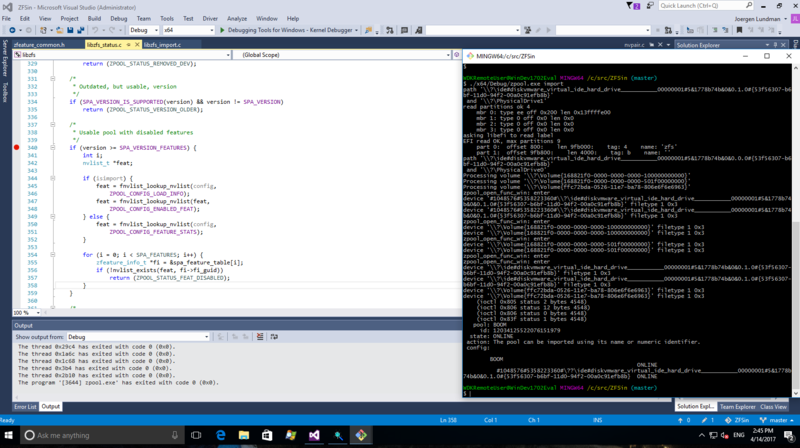The width and height of the screenshot is (800, 448).
Task: Click the master branch indicator in status bar
Action: pos(777,420)
